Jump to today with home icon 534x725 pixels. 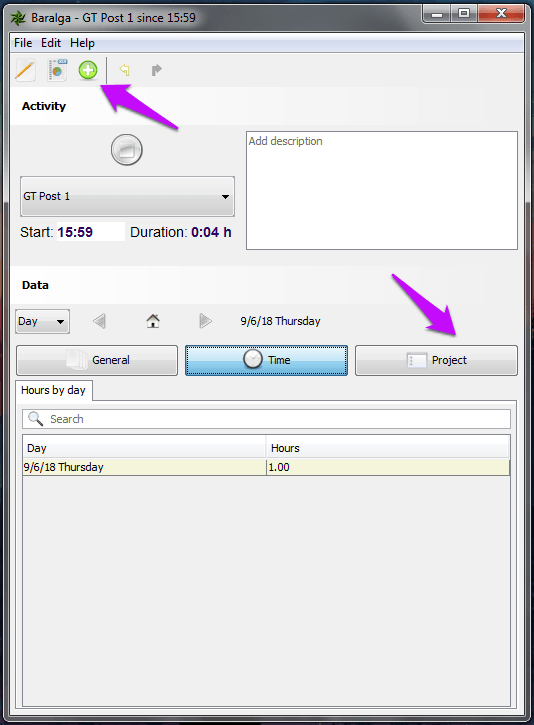coord(153,321)
